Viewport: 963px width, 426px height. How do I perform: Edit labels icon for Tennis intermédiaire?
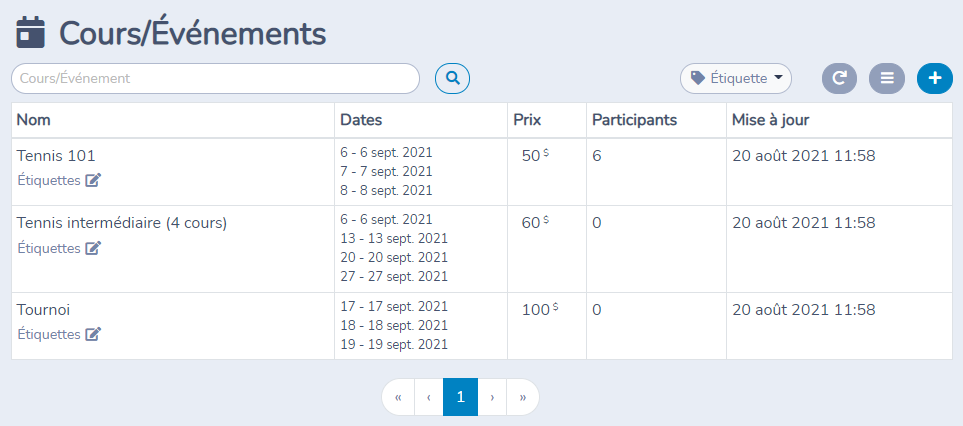[93, 248]
